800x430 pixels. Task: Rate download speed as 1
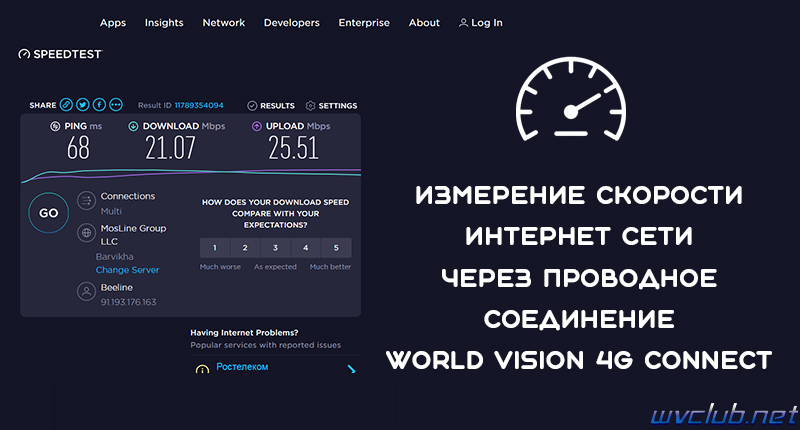215,248
